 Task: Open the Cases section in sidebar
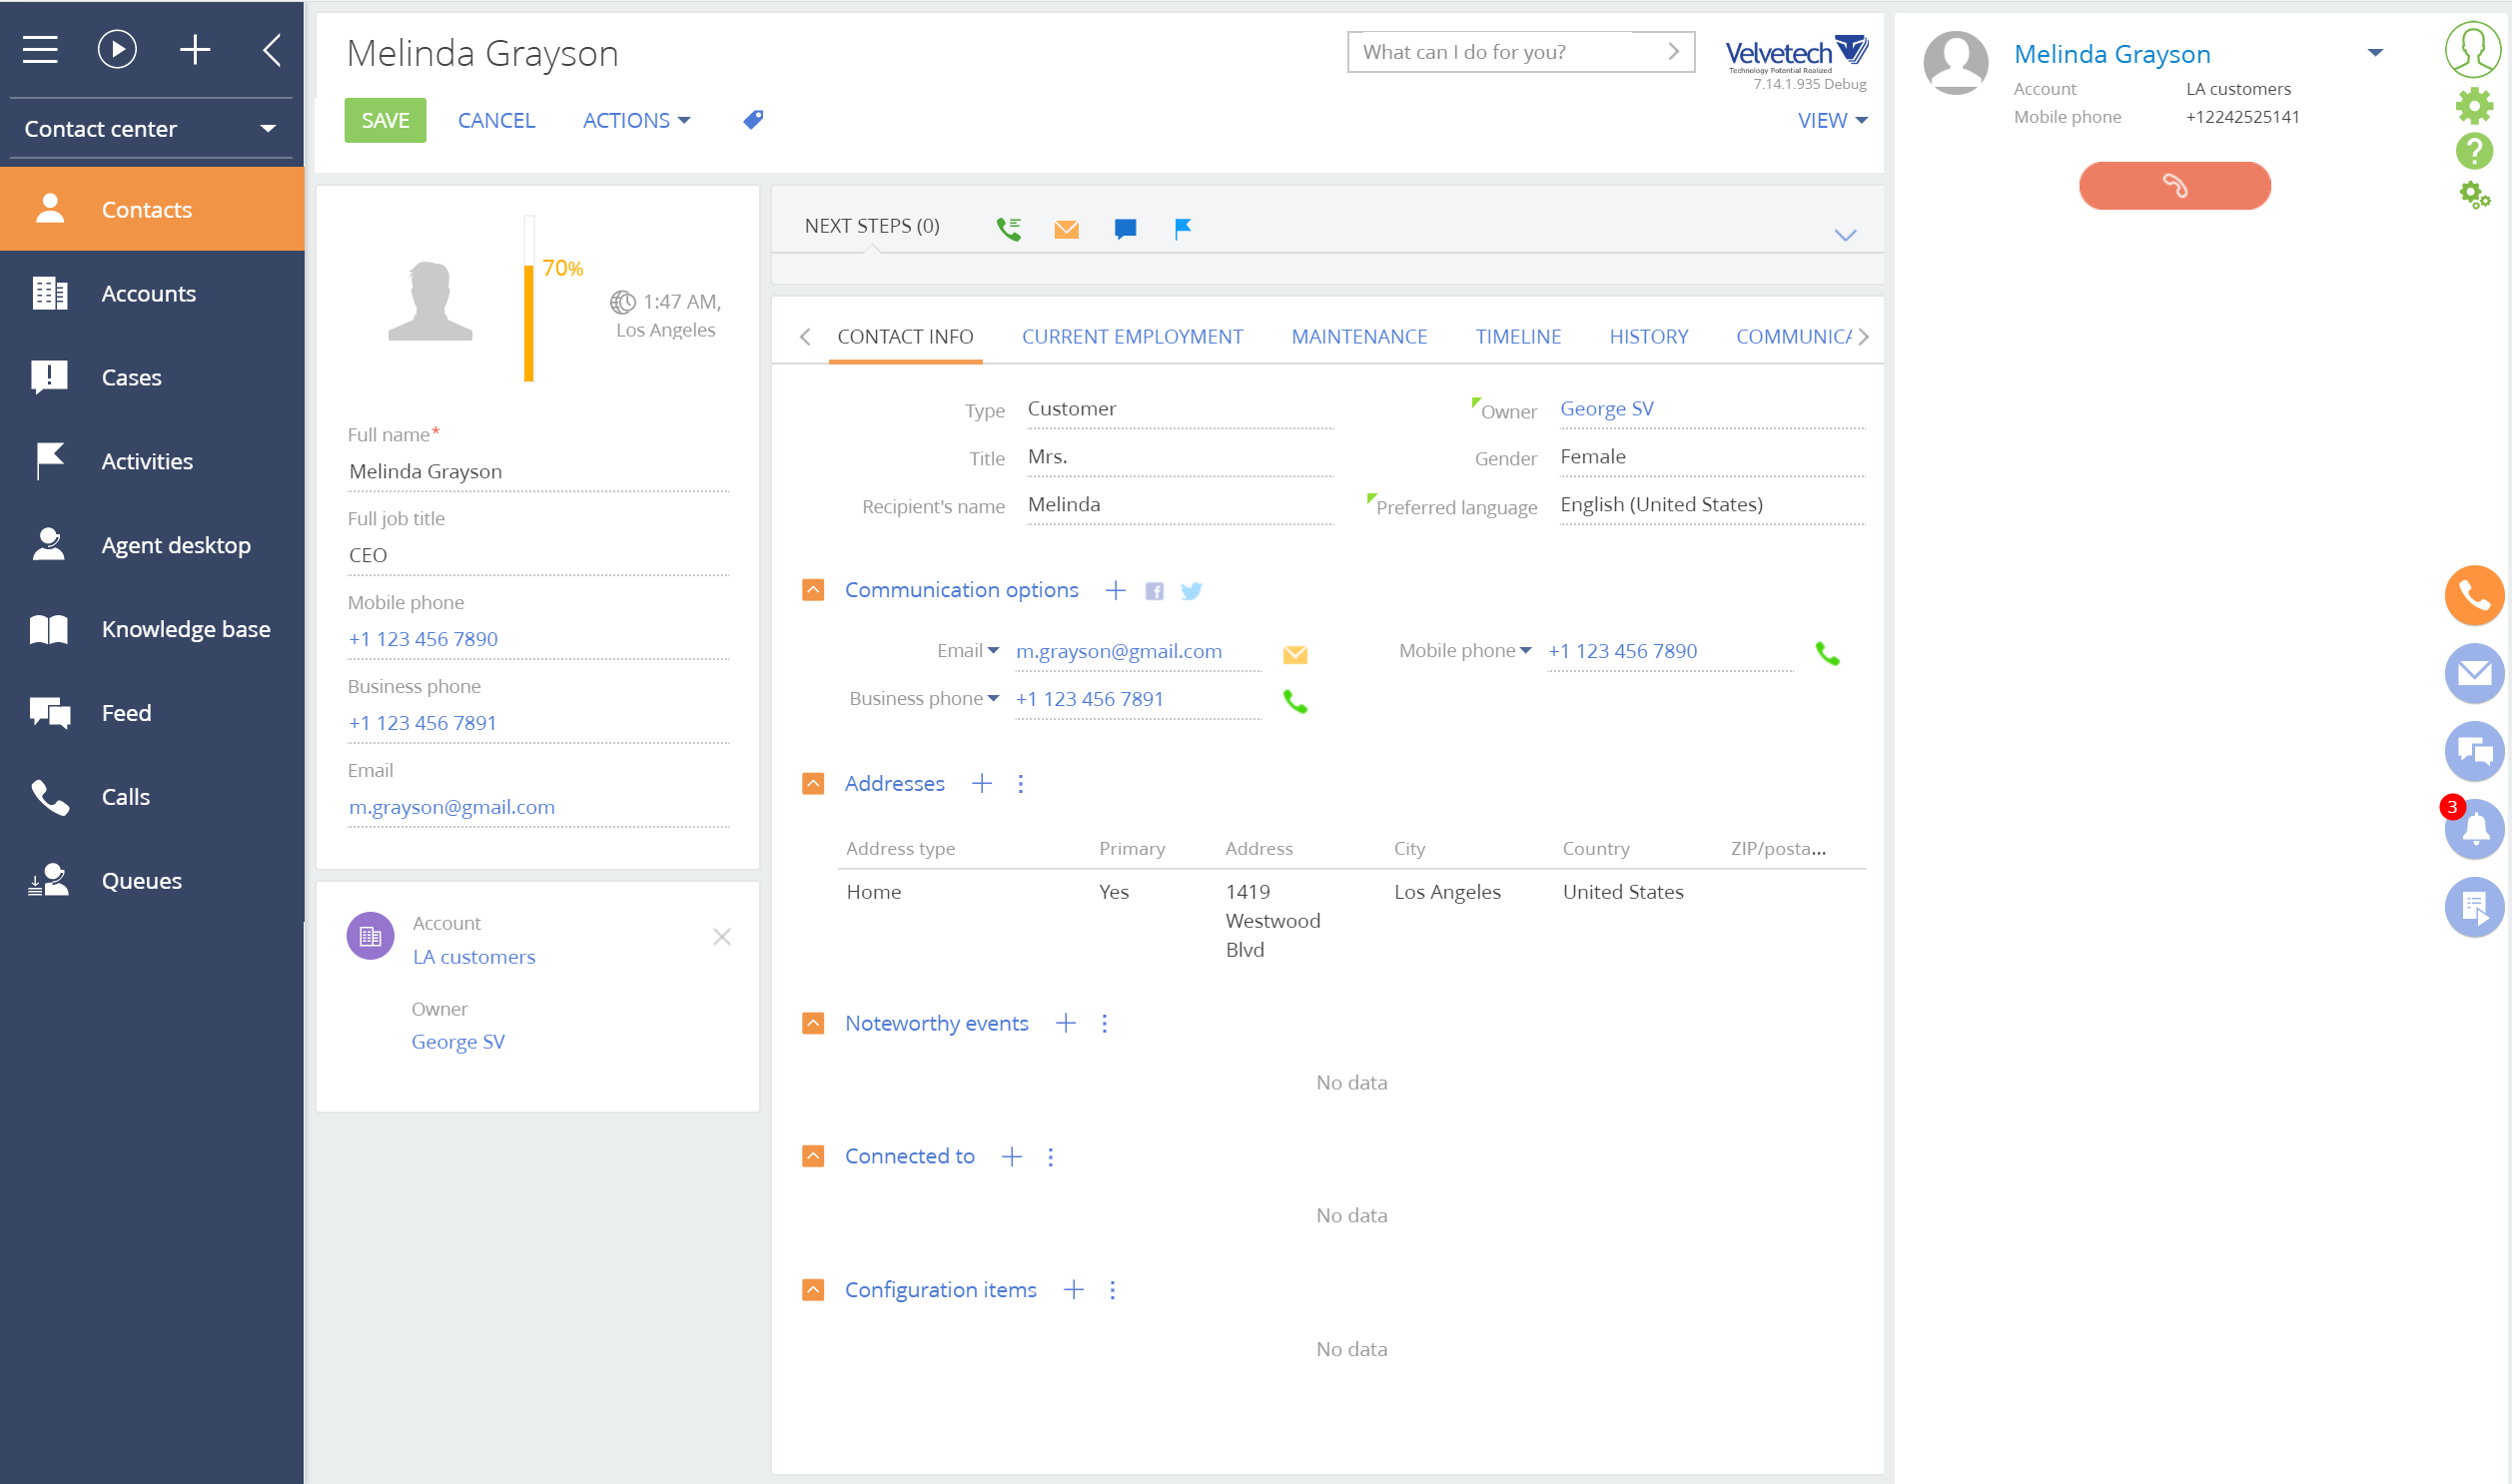[x=131, y=377]
